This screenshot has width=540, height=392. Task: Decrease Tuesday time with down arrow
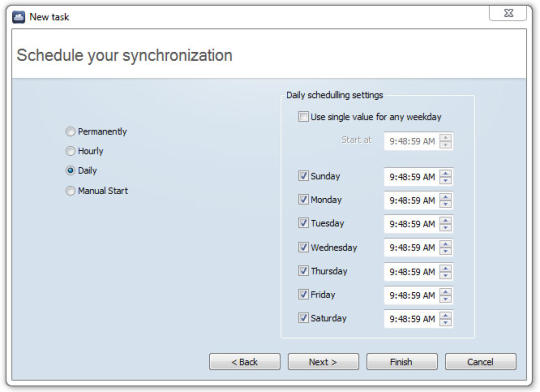[x=446, y=228]
